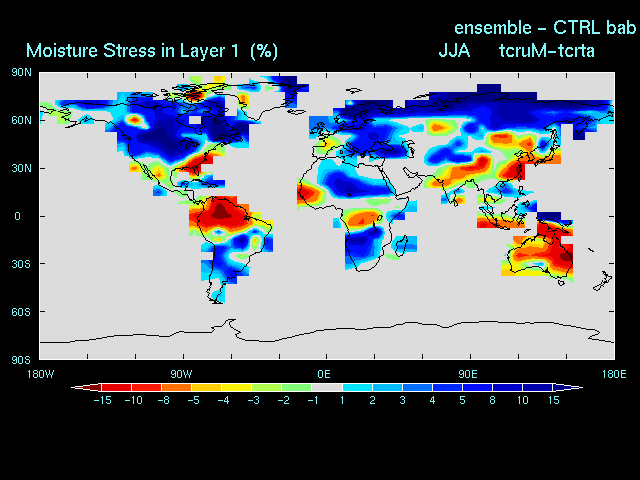Click the 0E longitude axis label
Image resolution: width=640 pixels, height=480 pixels.
pos(324,374)
